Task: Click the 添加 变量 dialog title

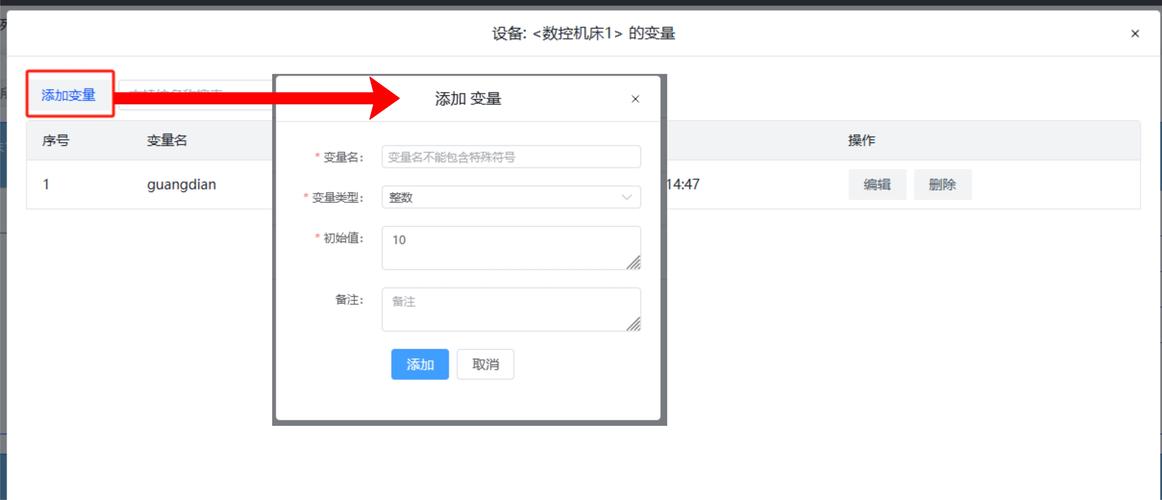Action: pos(468,99)
